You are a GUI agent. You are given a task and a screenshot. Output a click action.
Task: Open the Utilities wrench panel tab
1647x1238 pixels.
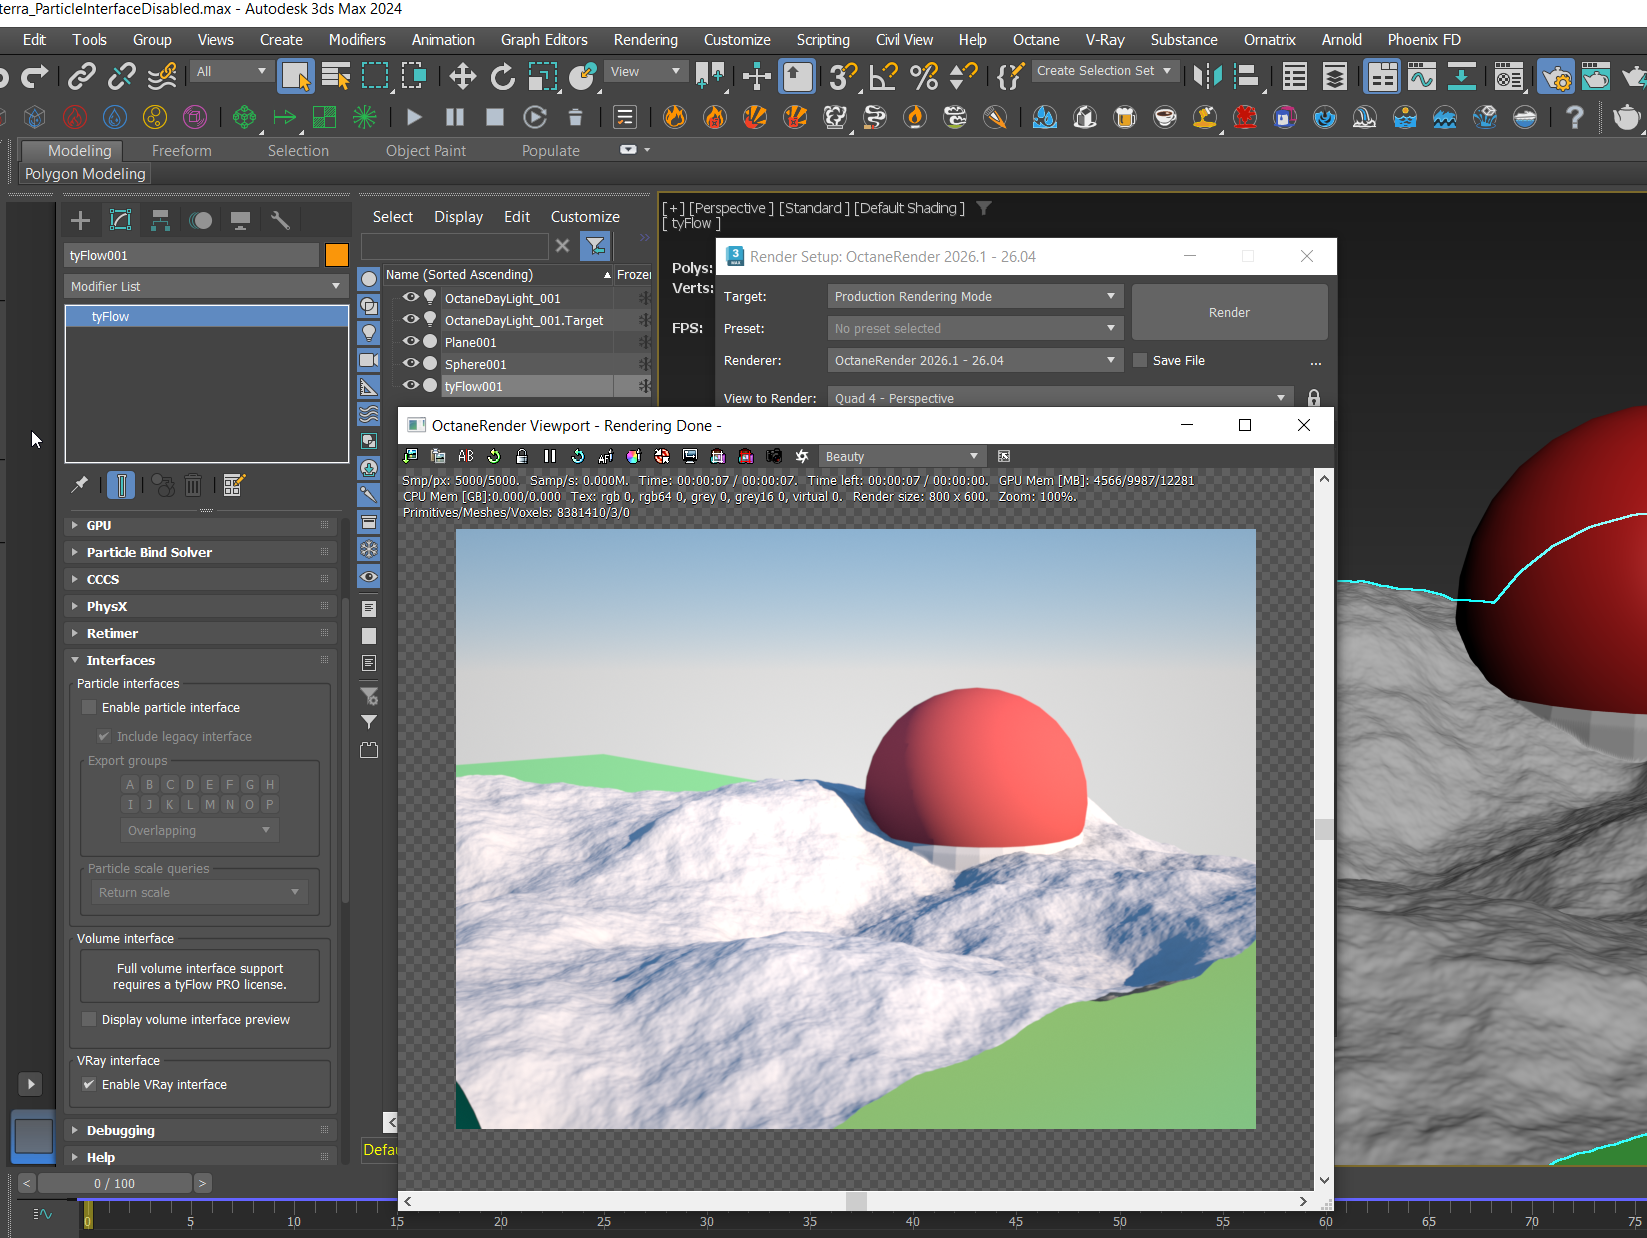280,220
